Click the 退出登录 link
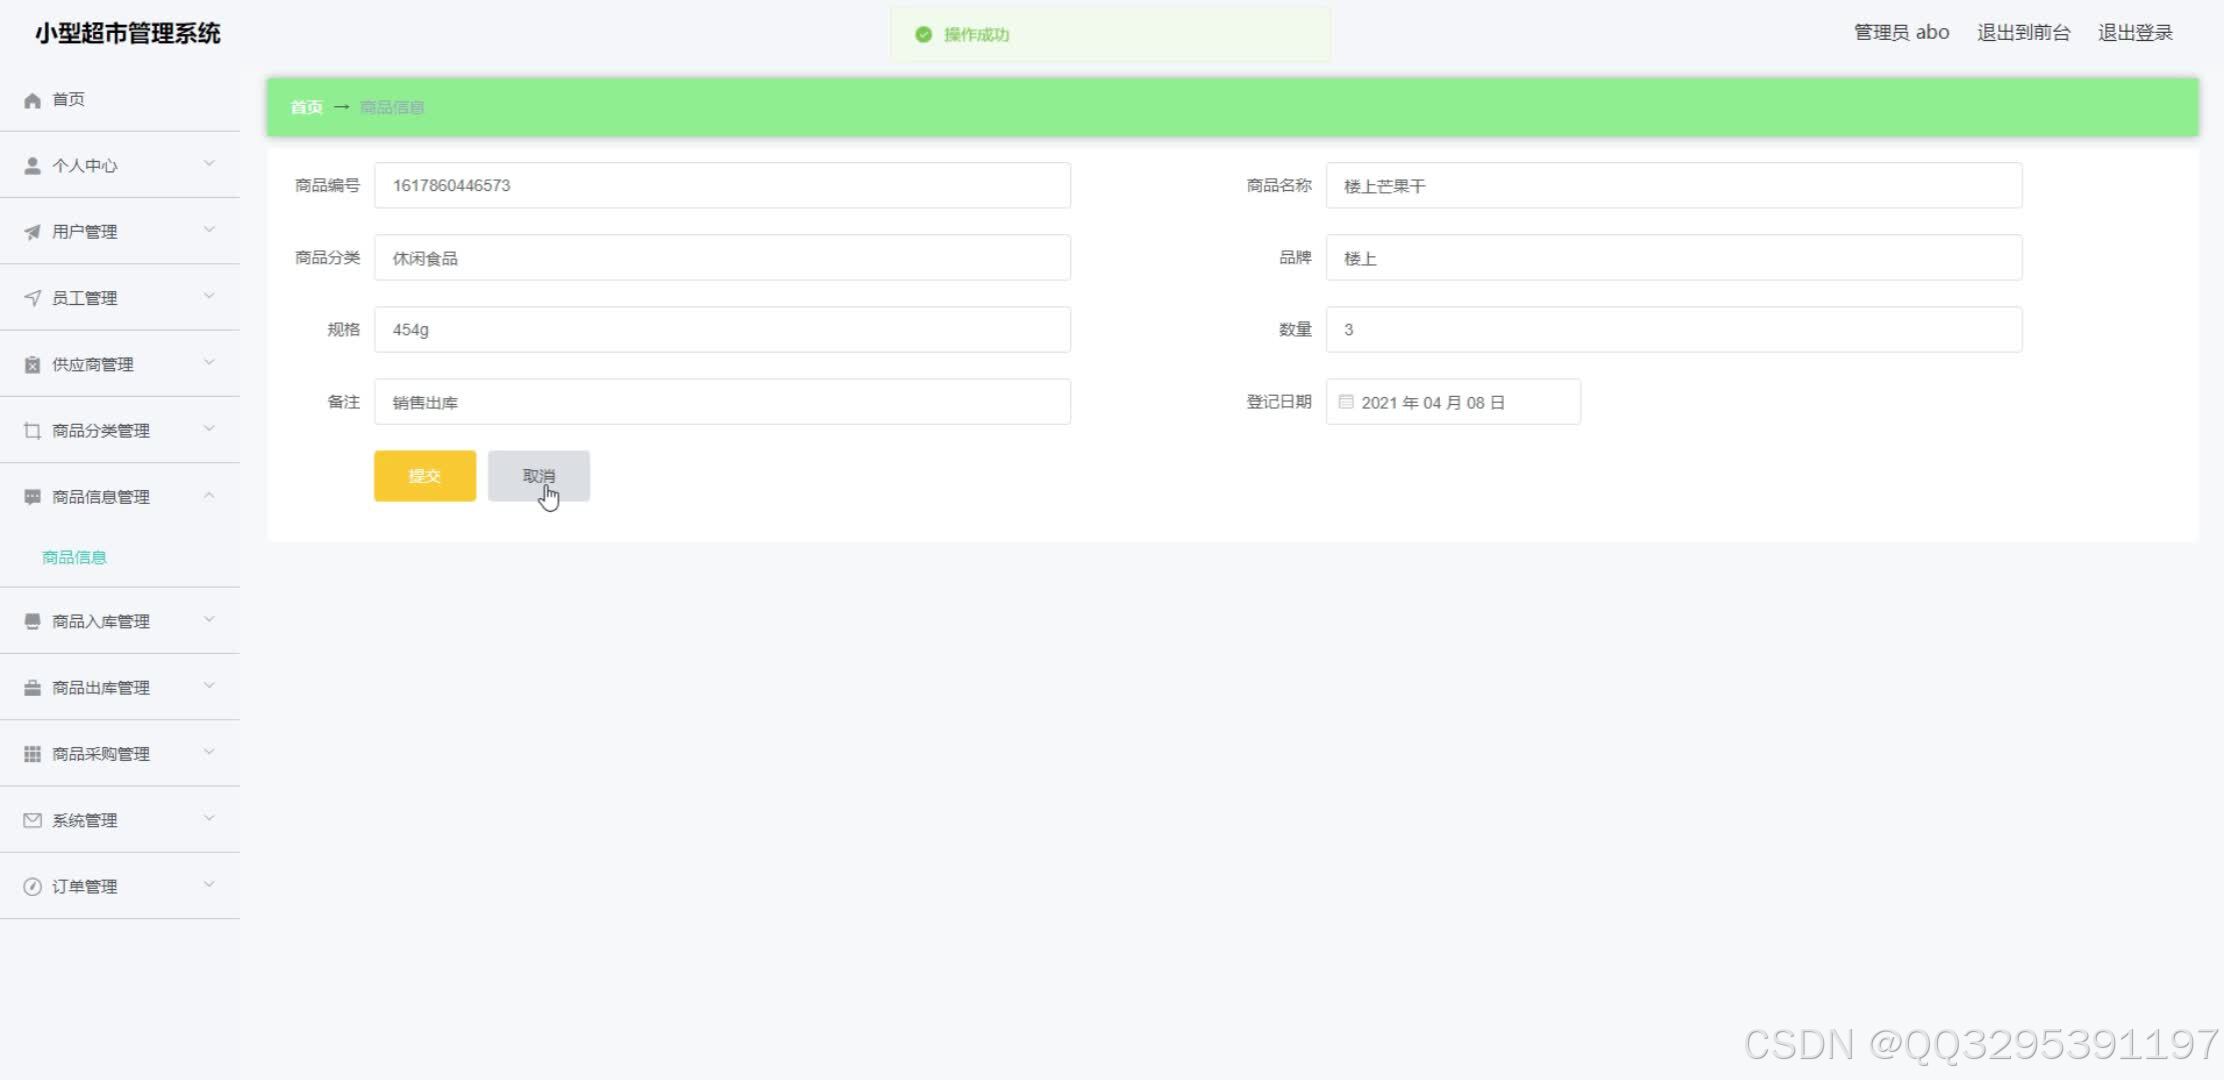Image resolution: width=2224 pixels, height=1080 pixels. click(2135, 33)
